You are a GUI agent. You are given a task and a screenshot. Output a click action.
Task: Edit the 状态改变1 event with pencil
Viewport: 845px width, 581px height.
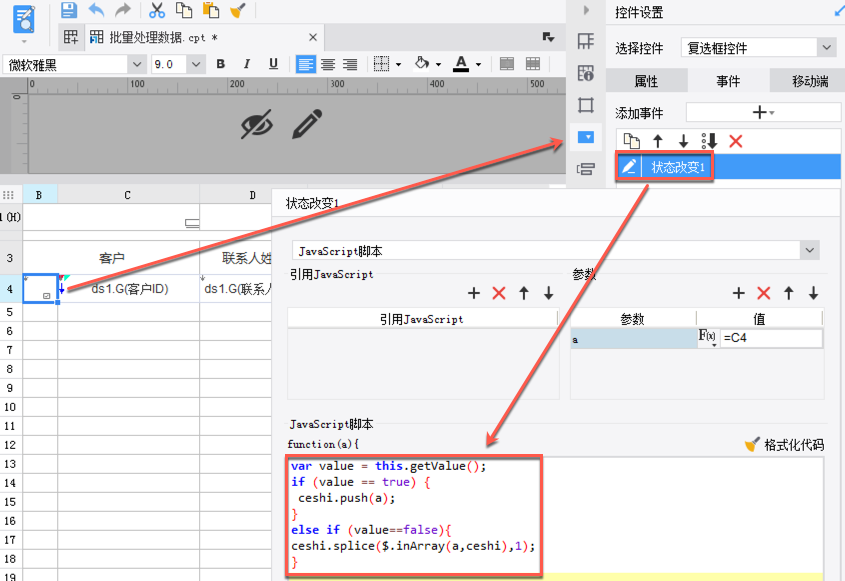tap(629, 167)
